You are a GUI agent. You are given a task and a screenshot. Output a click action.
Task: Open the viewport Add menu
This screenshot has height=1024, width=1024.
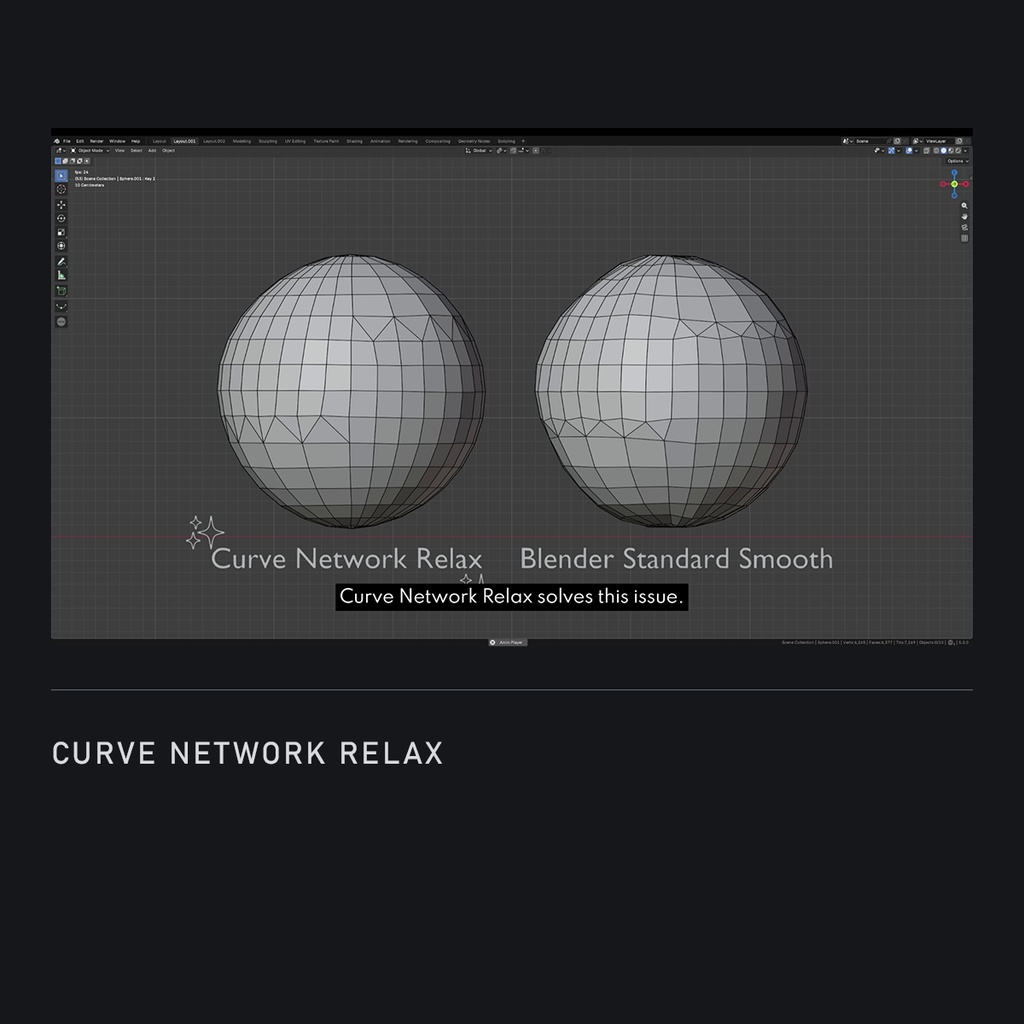tap(152, 151)
